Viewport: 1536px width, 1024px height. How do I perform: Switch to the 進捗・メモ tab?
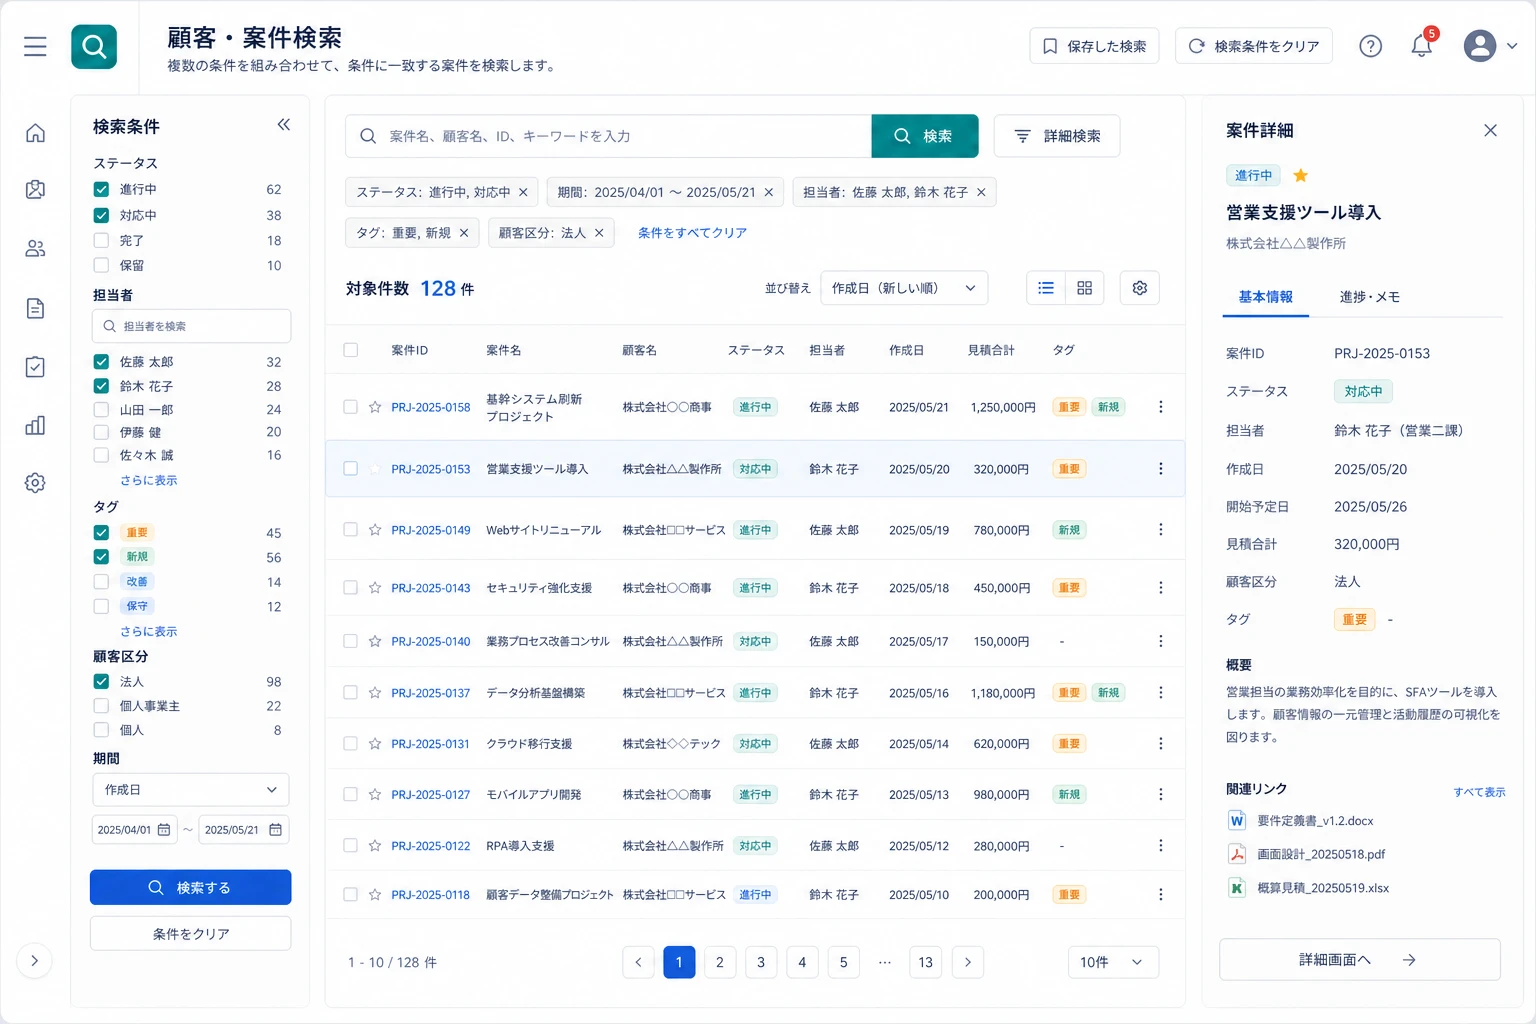tap(1369, 297)
